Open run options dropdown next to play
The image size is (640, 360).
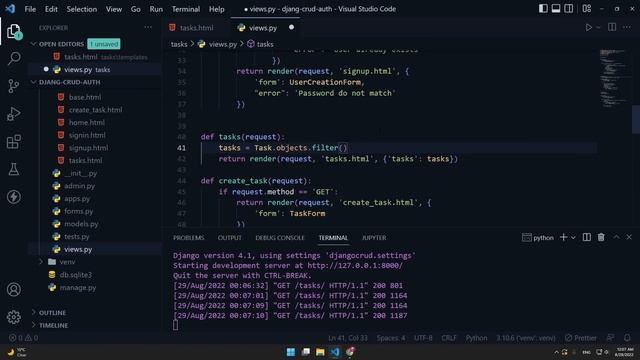[x=598, y=28]
